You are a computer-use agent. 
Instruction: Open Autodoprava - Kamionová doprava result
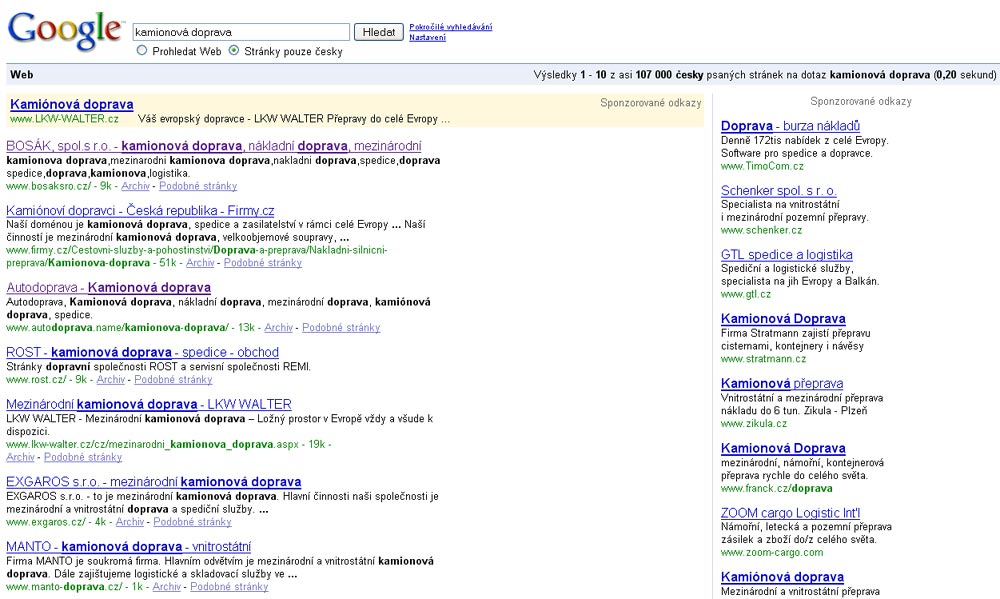108,288
